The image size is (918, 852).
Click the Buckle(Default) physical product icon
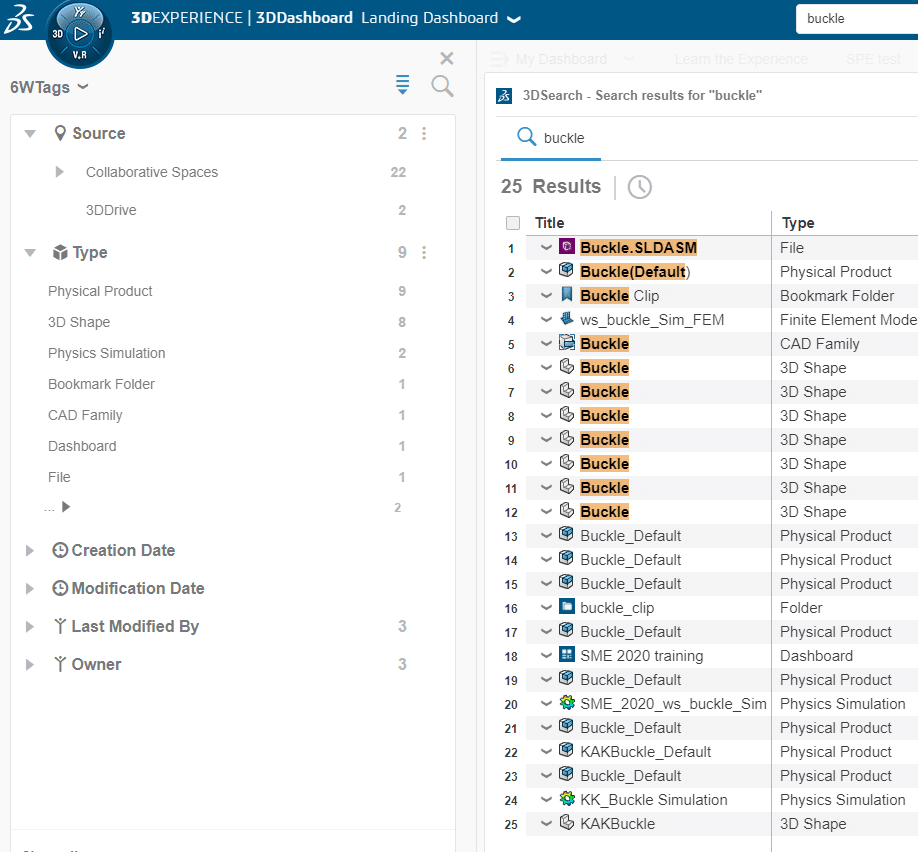(566, 271)
